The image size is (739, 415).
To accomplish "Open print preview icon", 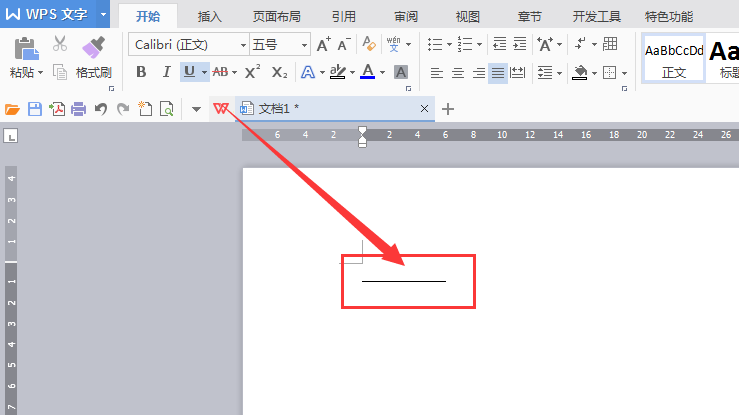I will [x=166, y=109].
